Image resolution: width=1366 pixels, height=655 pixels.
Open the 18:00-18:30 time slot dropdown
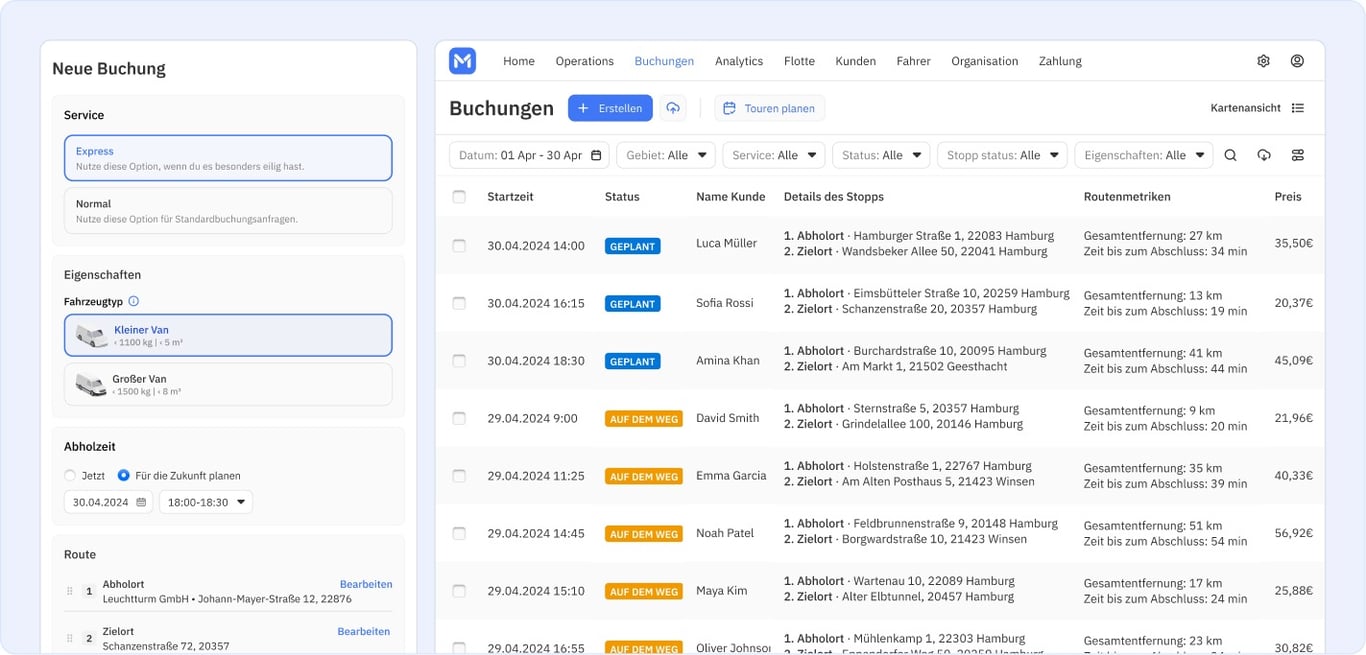click(206, 502)
